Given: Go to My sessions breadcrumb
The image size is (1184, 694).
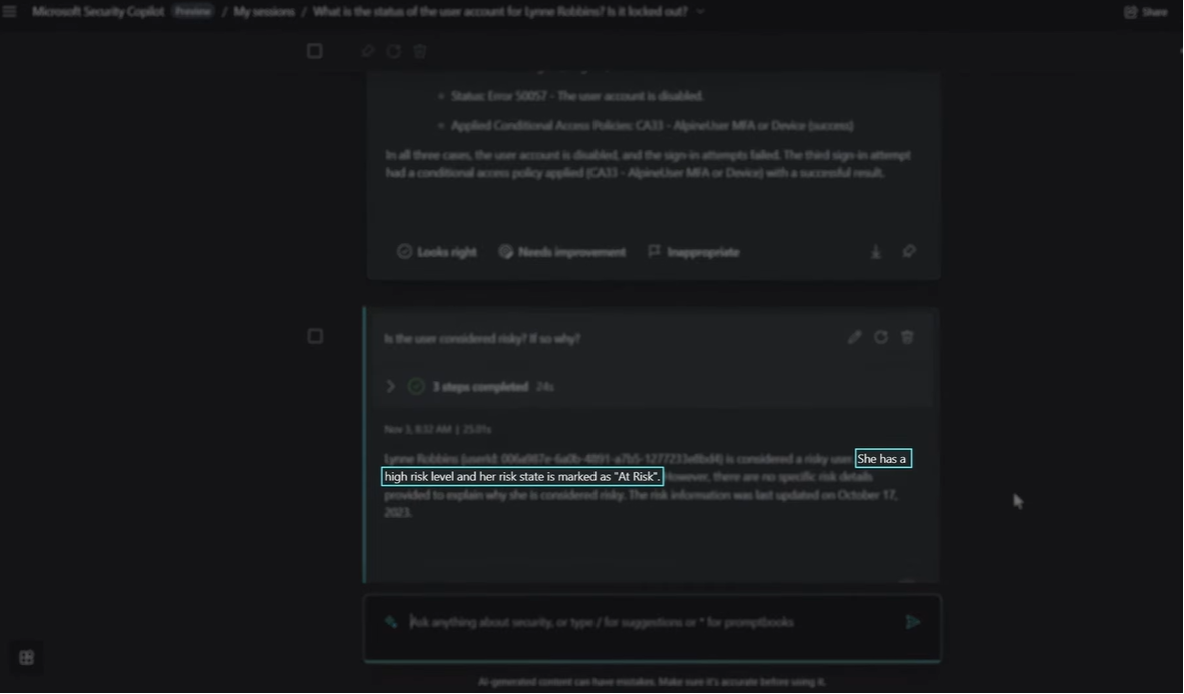Looking at the screenshot, I should (x=264, y=11).
